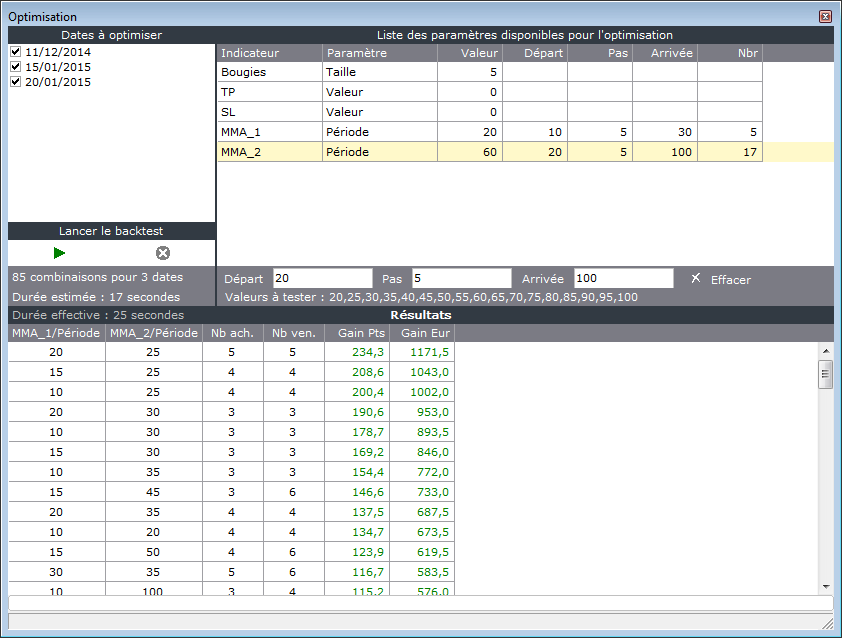This screenshot has height=638, width=842.
Task: Select the Bougies Taille parameter row
Action: point(490,72)
